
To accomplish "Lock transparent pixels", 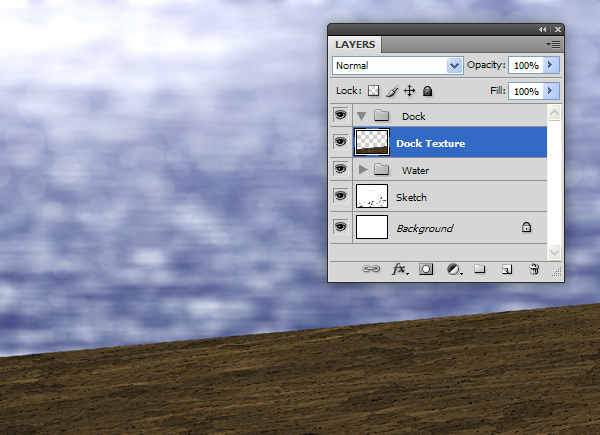I will [x=373, y=91].
